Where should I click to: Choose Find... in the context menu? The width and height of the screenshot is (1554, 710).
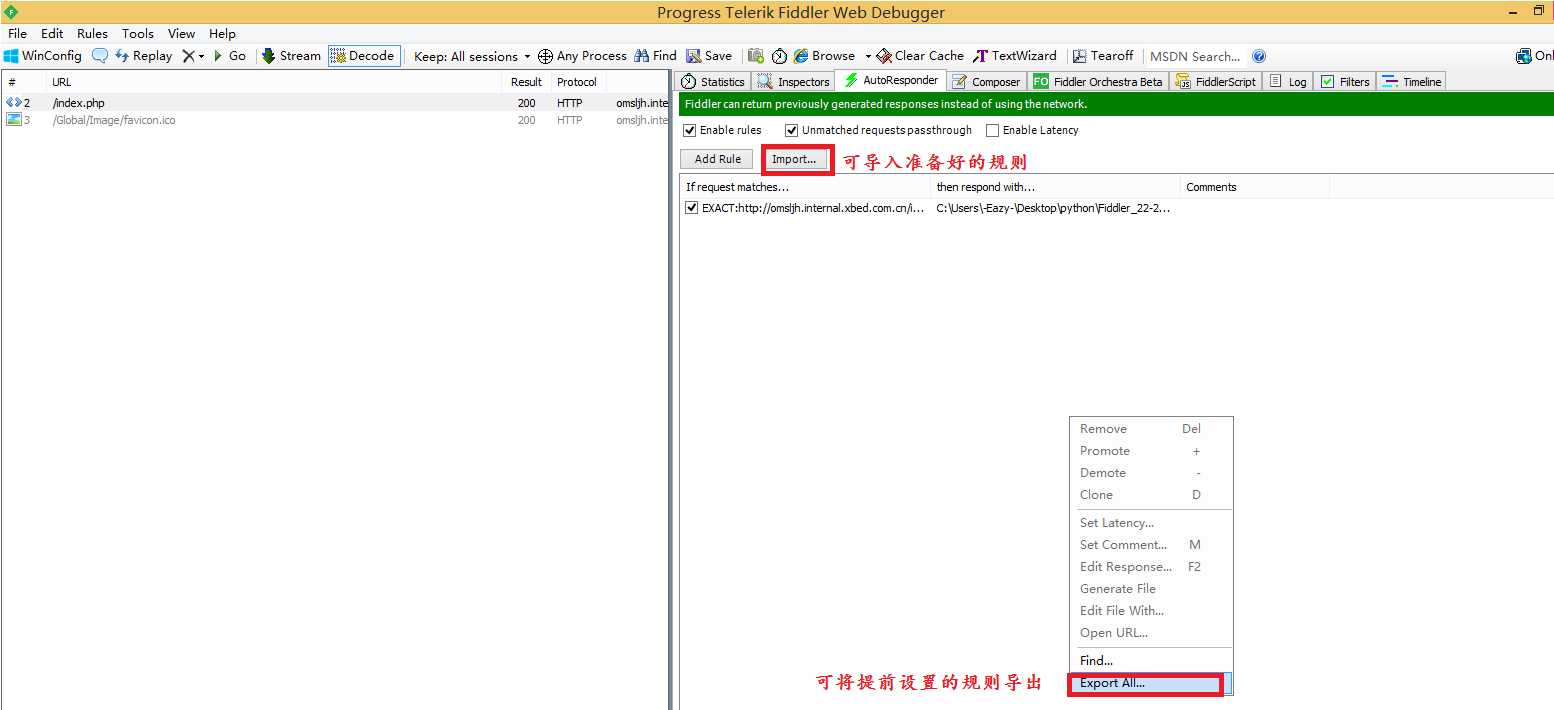click(1151, 661)
